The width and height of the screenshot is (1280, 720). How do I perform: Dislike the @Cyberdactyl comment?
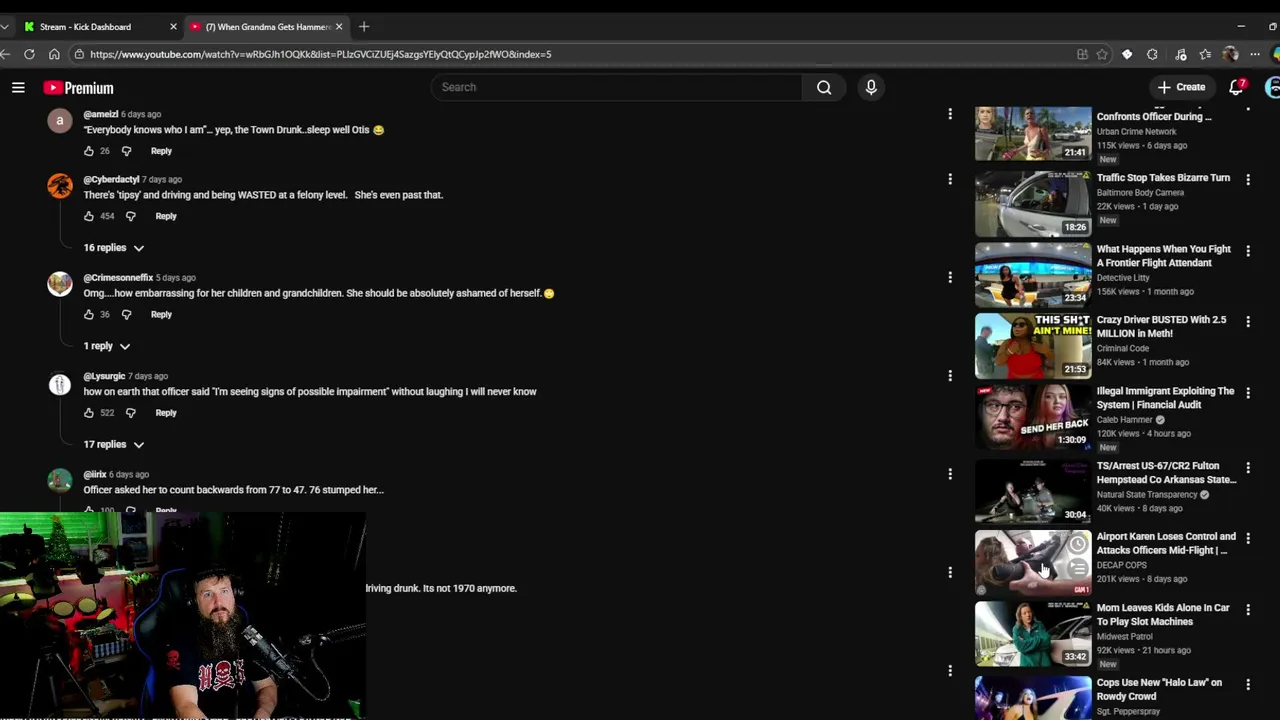pos(130,216)
